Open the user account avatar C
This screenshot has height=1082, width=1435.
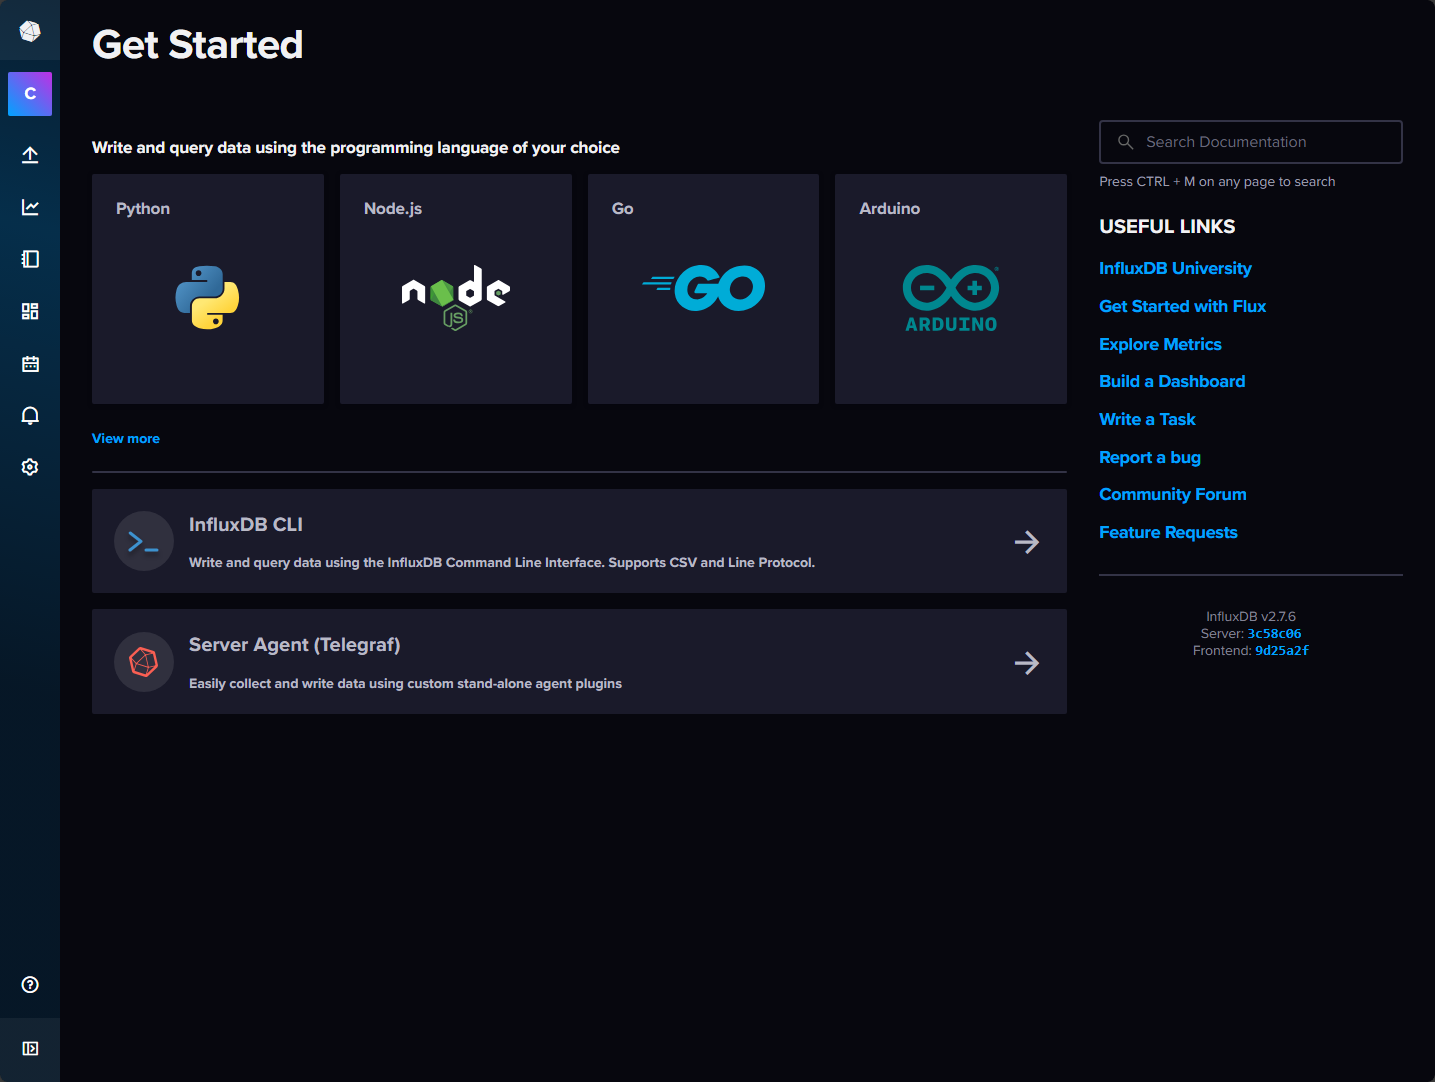pos(30,94)
